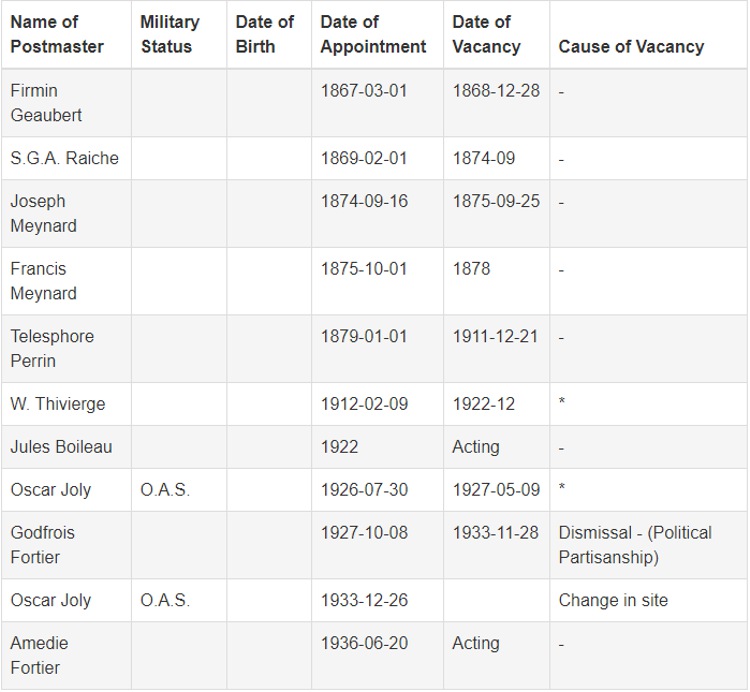Select the 'Date of Birth' header cell
Image resolution: width=750 pixels, height=692 pixels.
pyautogui.click(x=265, y=34)
